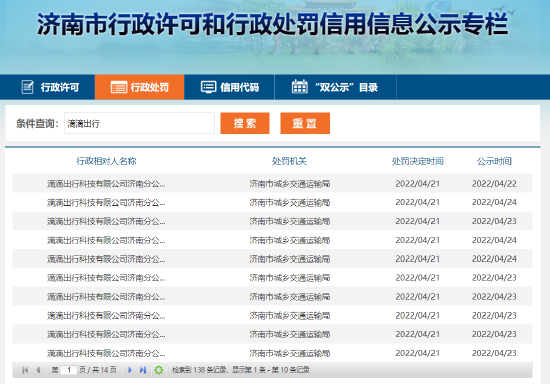Click the 搜索 search button
The image size is (550, 384).
(x=245, y=123)
